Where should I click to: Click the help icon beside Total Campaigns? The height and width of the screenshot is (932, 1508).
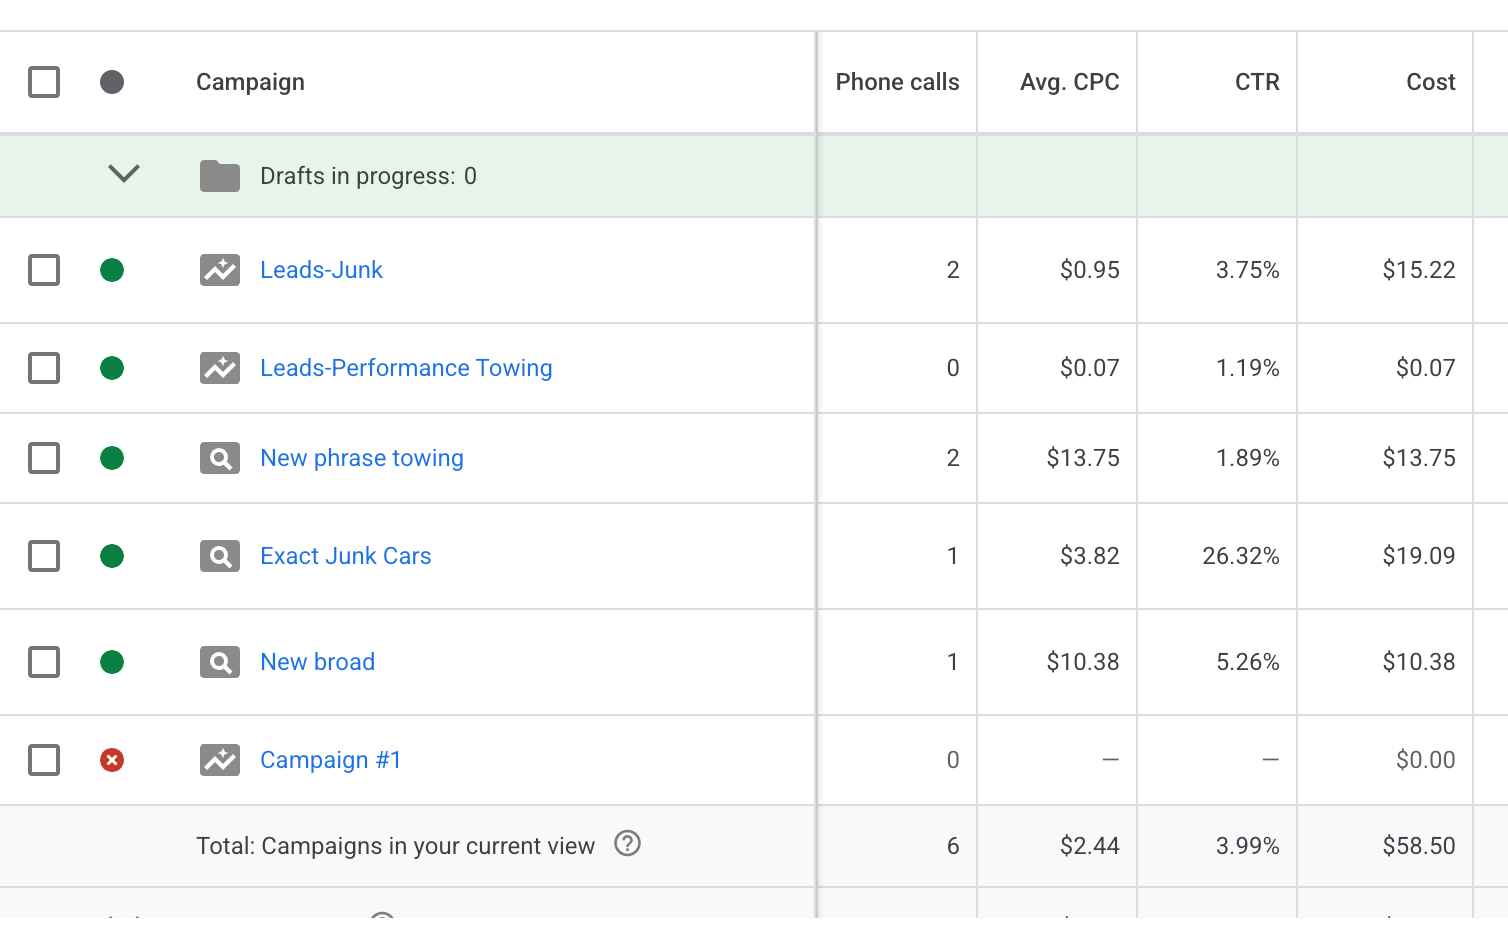tap(627, 844)
